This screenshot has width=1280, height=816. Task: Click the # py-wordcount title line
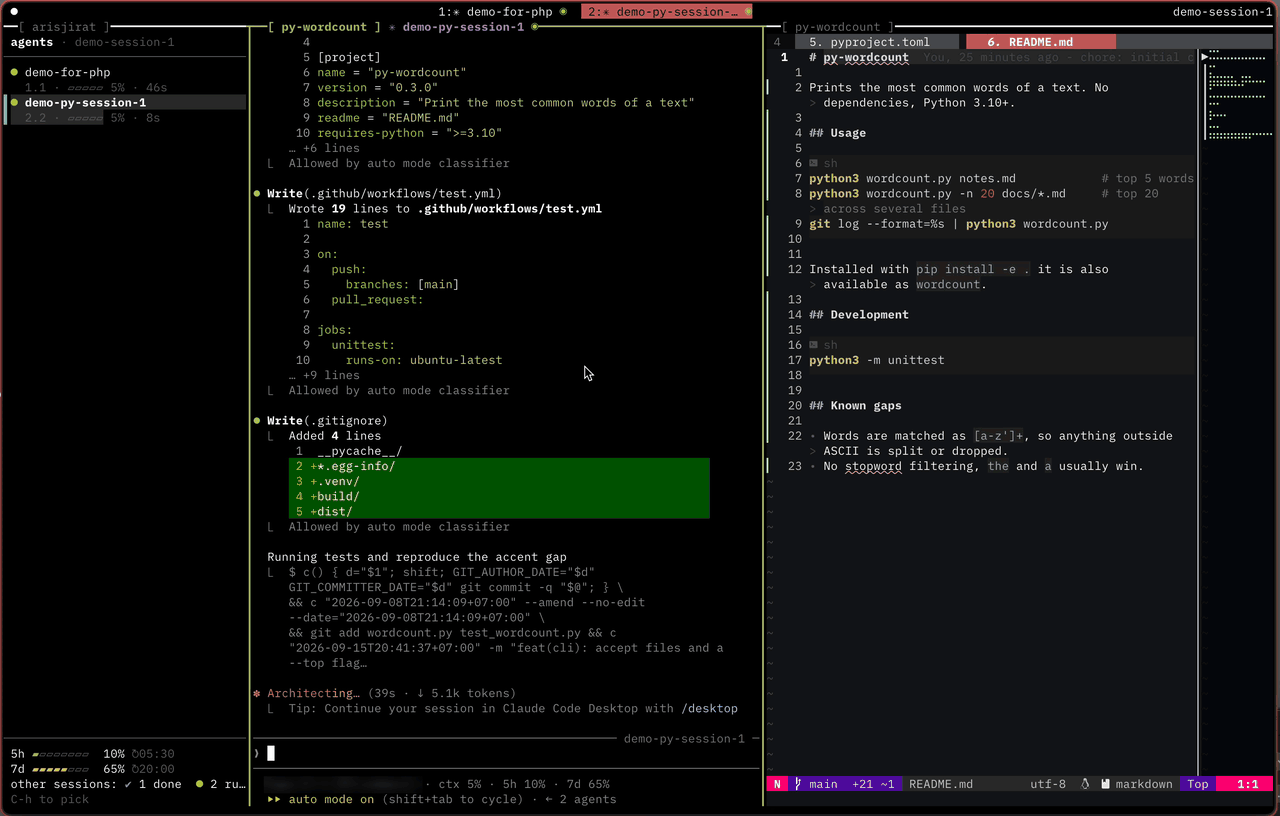(859, 57)
